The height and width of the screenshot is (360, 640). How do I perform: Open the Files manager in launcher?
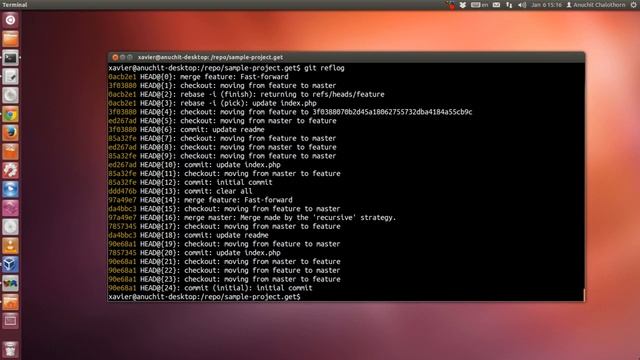(x=11, y=39)
